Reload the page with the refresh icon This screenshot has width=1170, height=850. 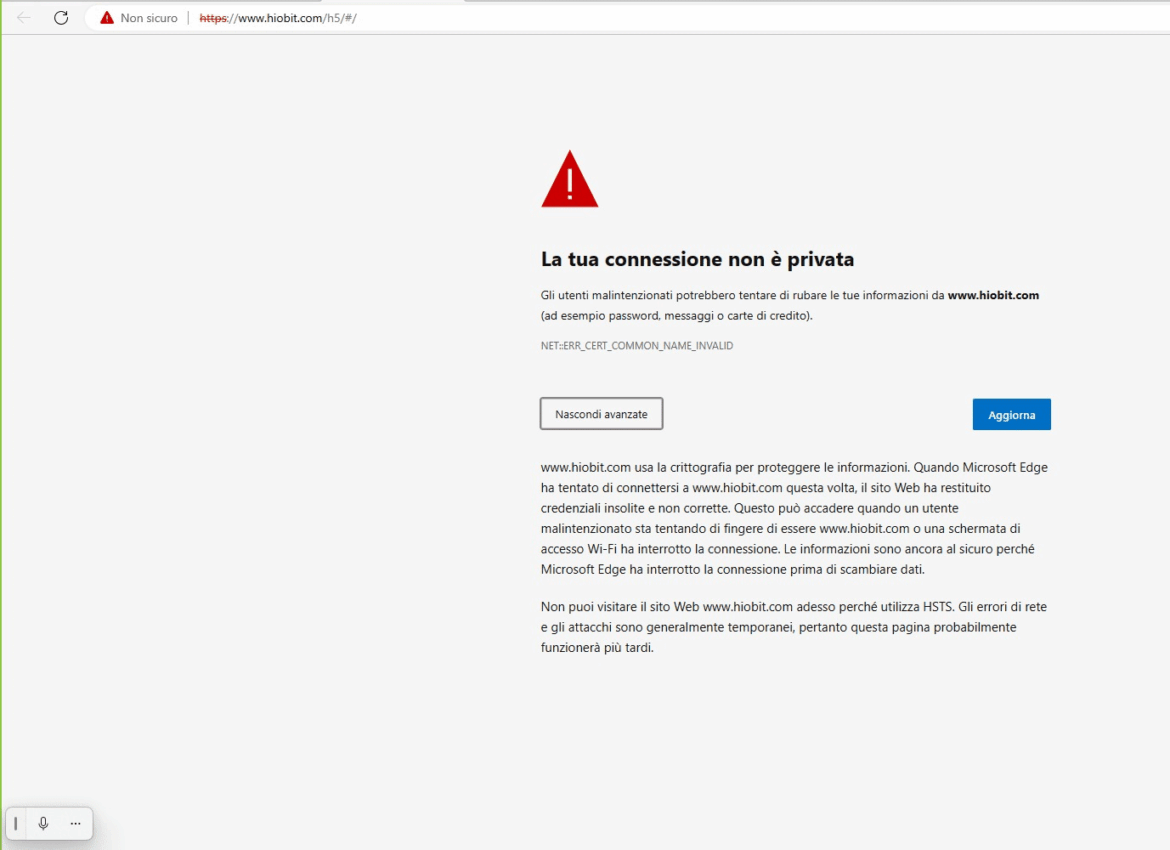pyautogui.click(x=61, y=18)
